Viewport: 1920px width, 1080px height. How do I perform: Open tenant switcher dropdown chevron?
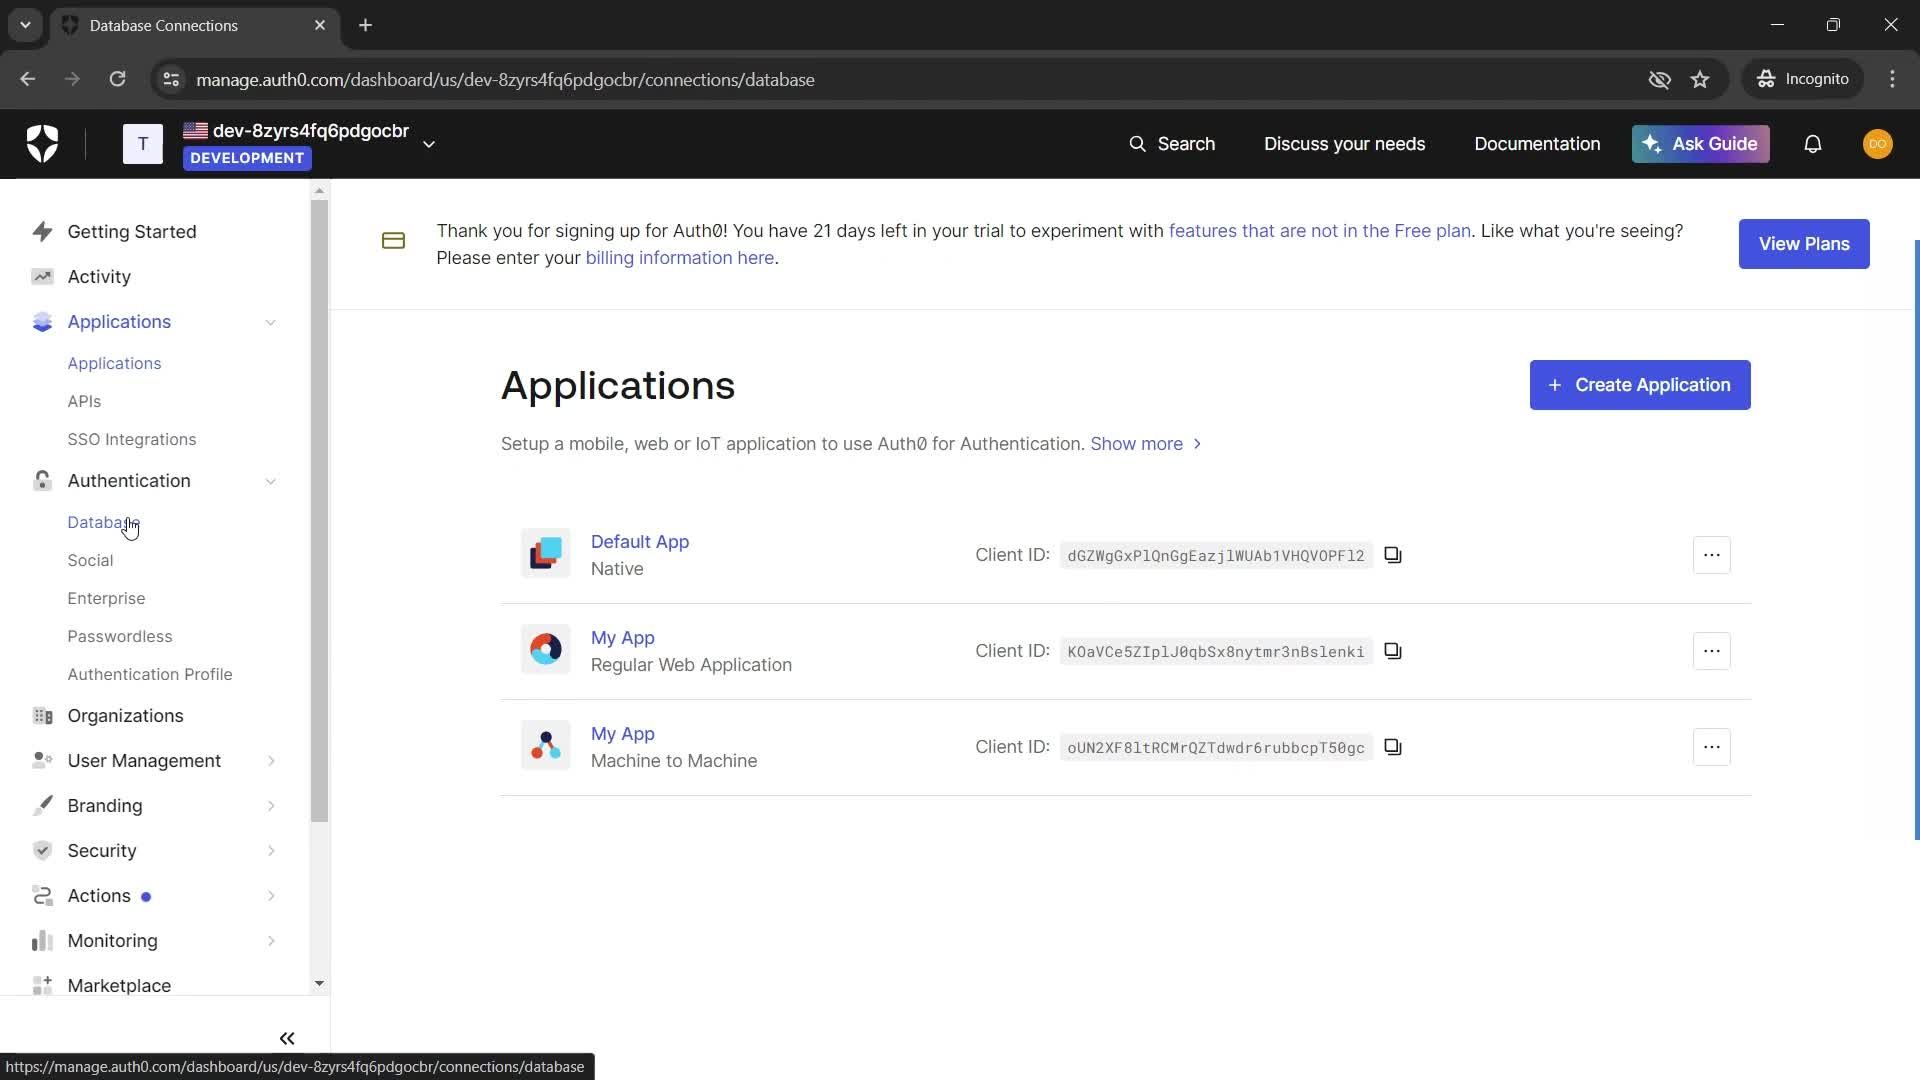point(429,144)
